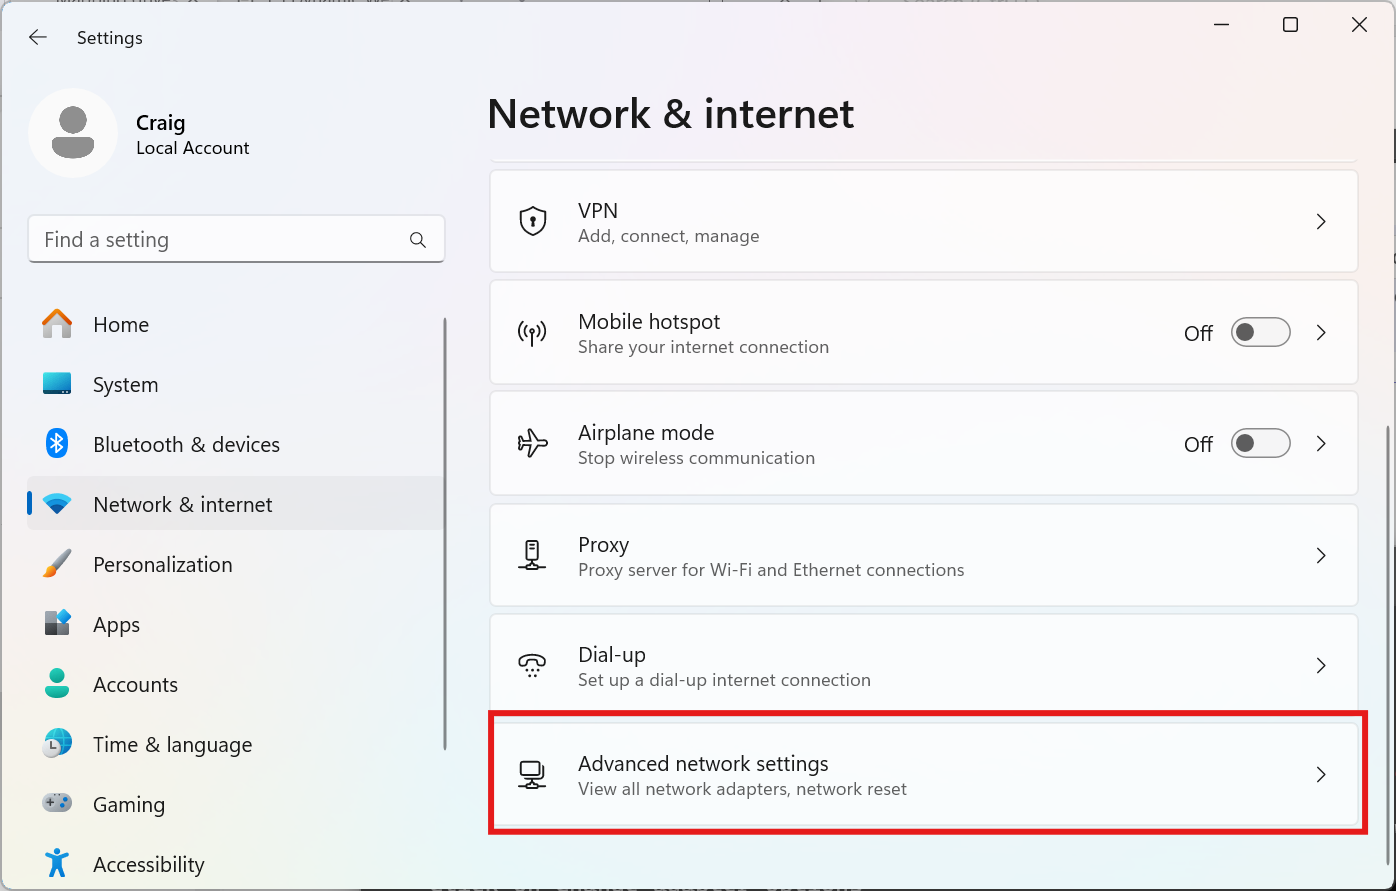The width and height of the screenshot is (1396, 891).
Task: Click the 'Share your internet connection' description
Action: pos(703,347)
